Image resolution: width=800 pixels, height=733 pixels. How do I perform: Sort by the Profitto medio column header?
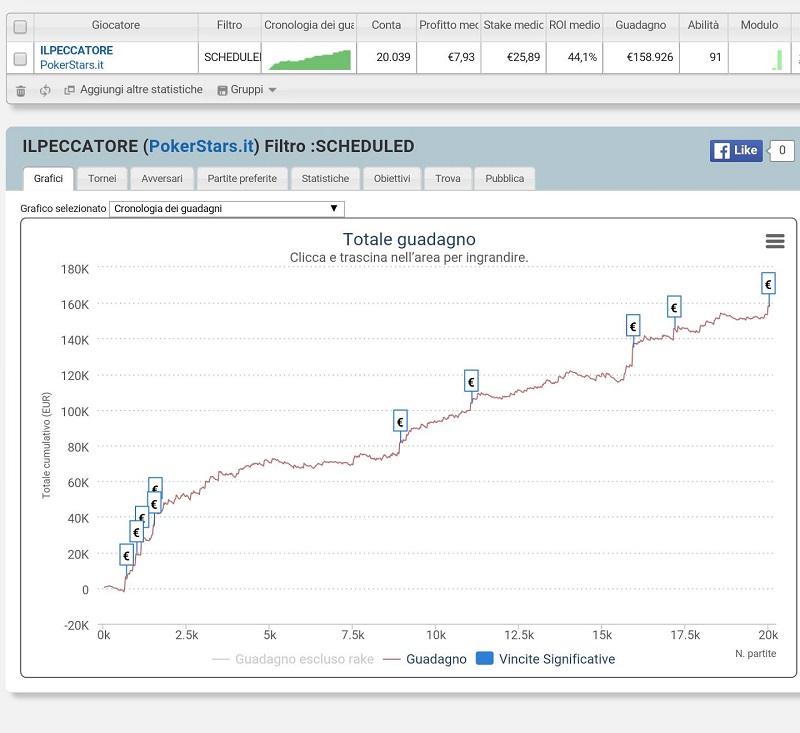[448, 25]
